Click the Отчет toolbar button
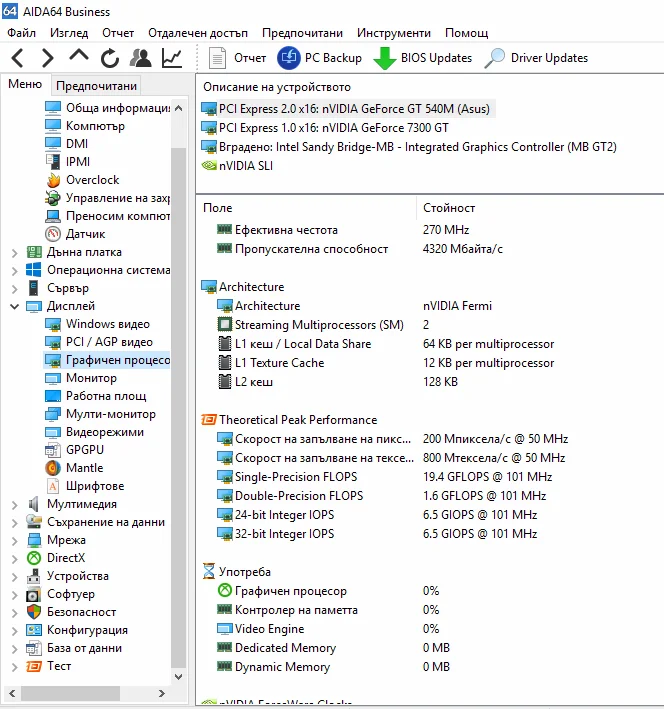This screenshot has width=664, height=709. coord(237,58)
